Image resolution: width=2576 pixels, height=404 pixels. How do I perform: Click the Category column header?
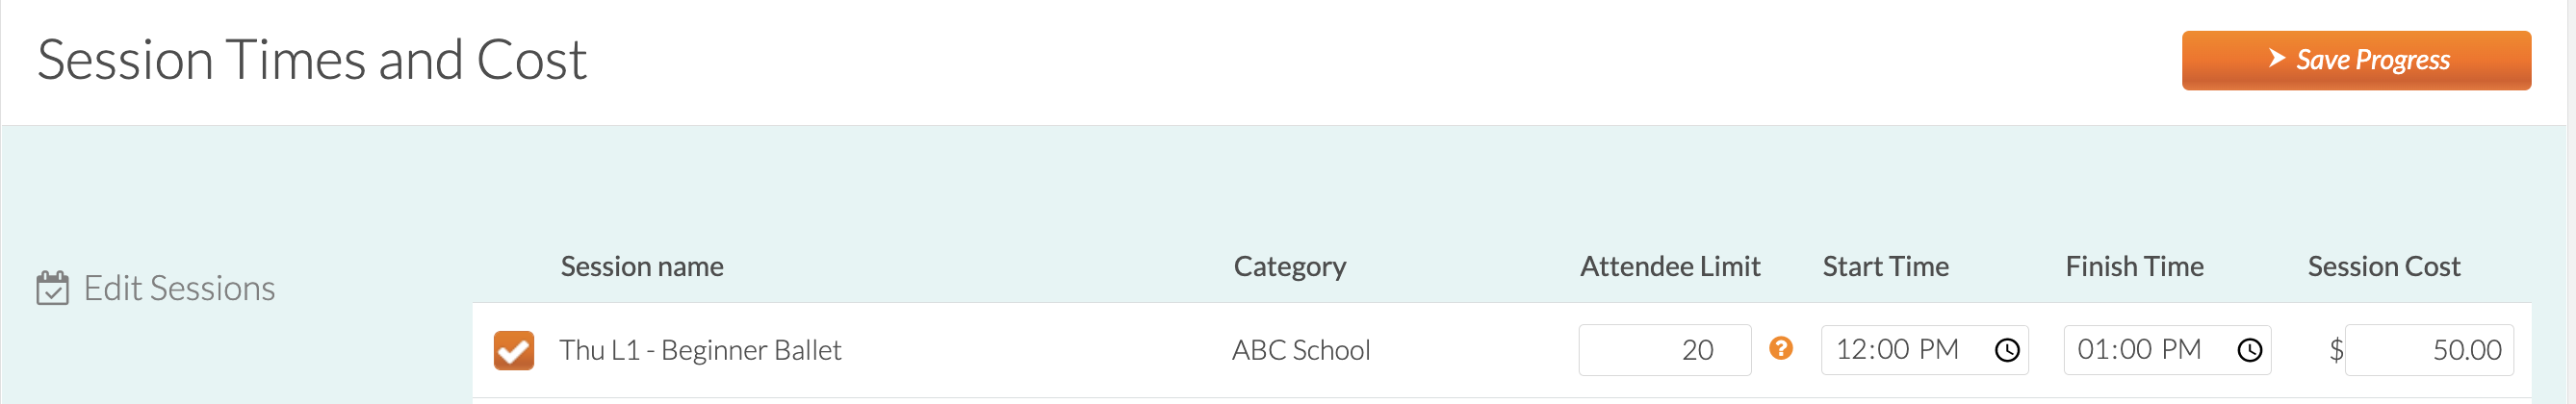coord(1289,266)
